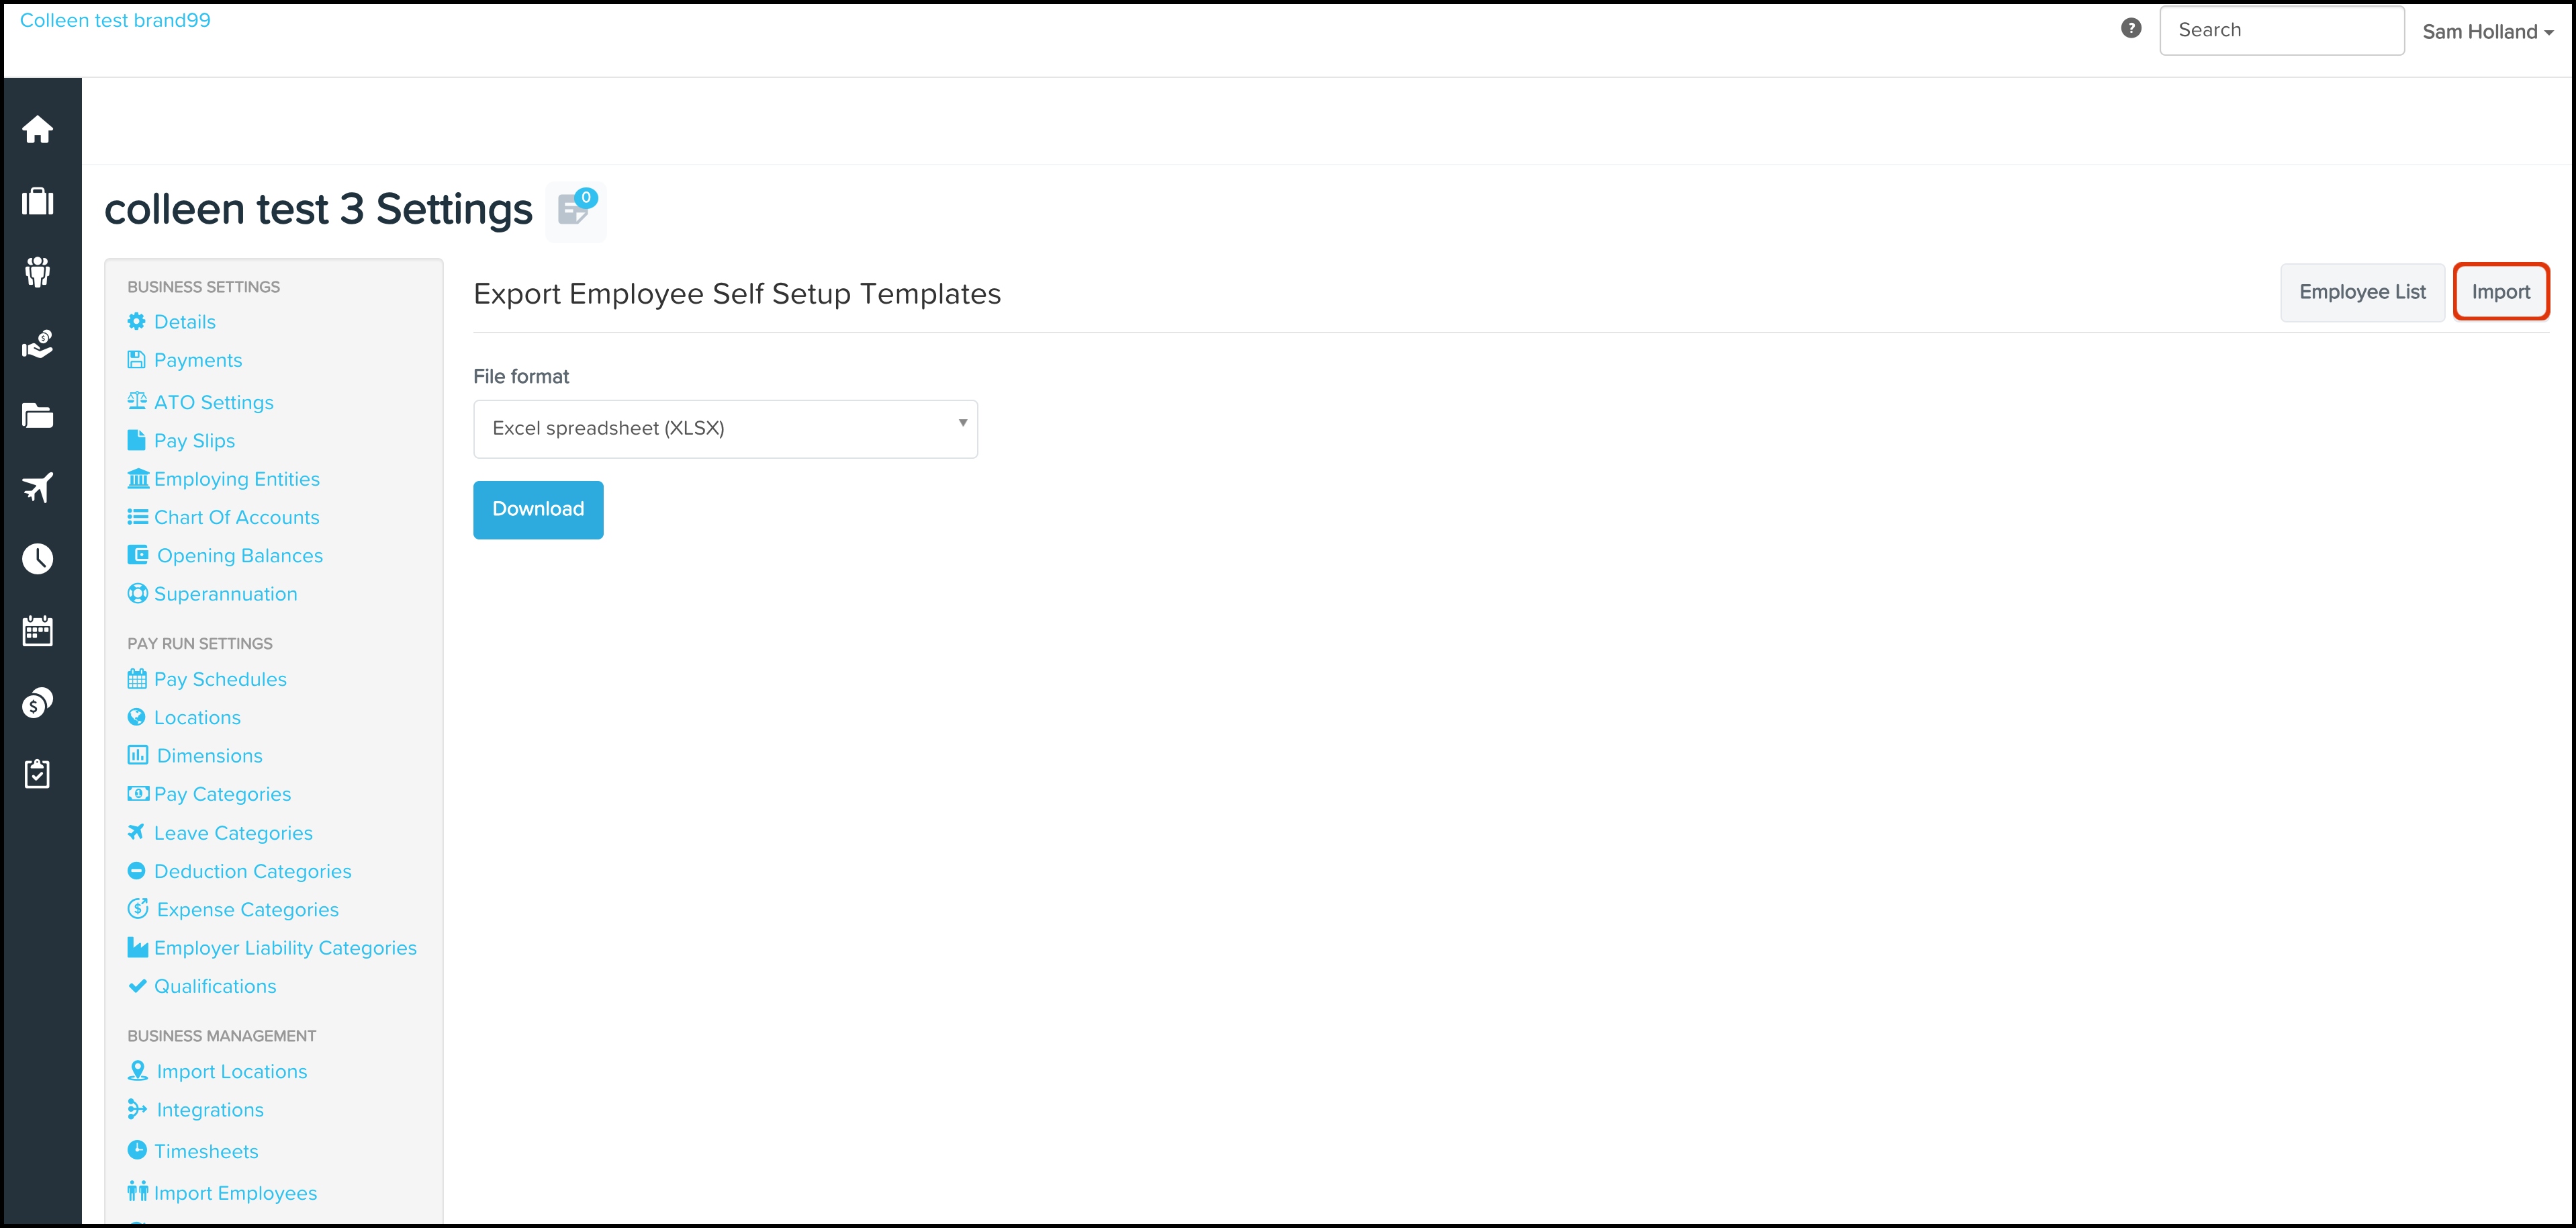Expand the File format dropdown
2576x1228 pixels.
[725, 429]
